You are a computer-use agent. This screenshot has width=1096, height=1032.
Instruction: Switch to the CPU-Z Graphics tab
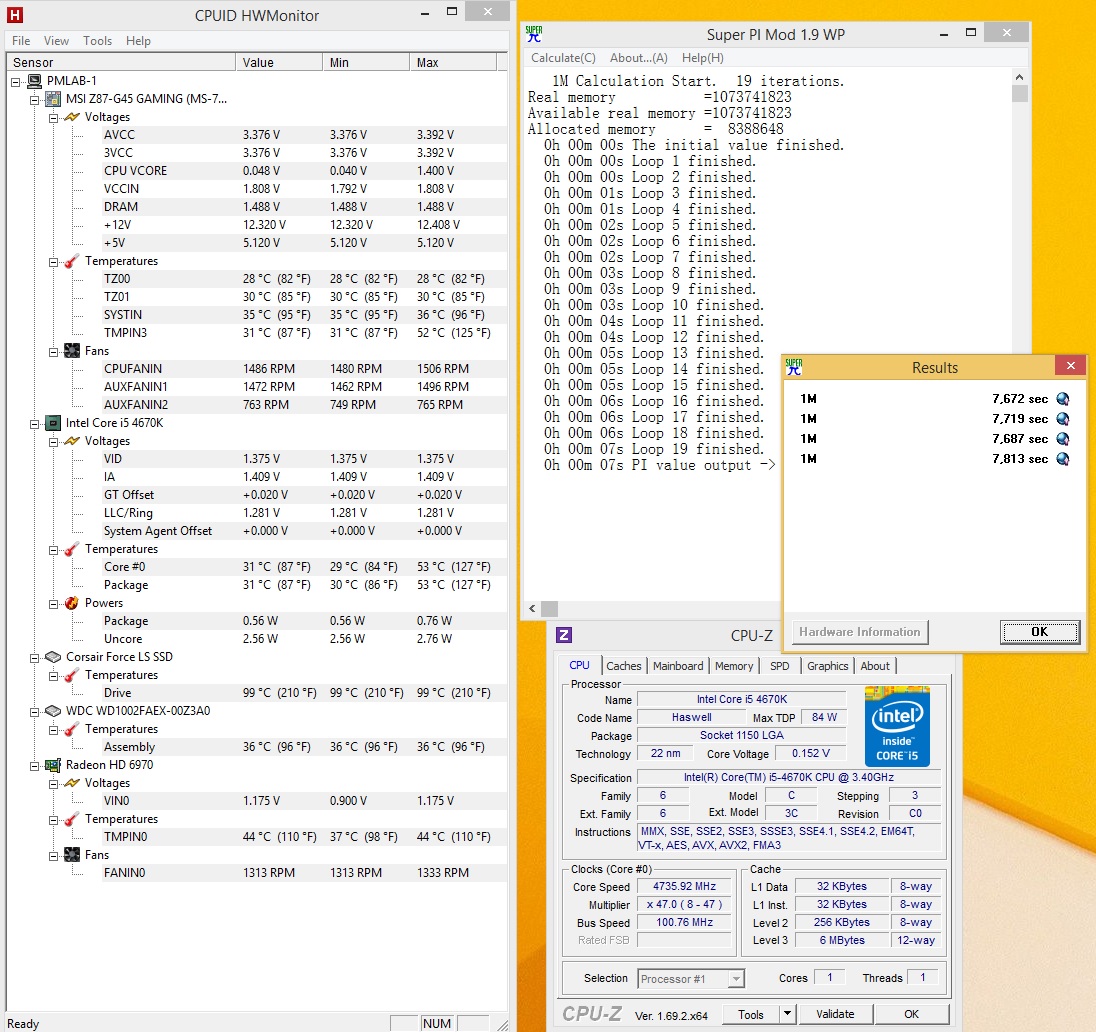828,666
